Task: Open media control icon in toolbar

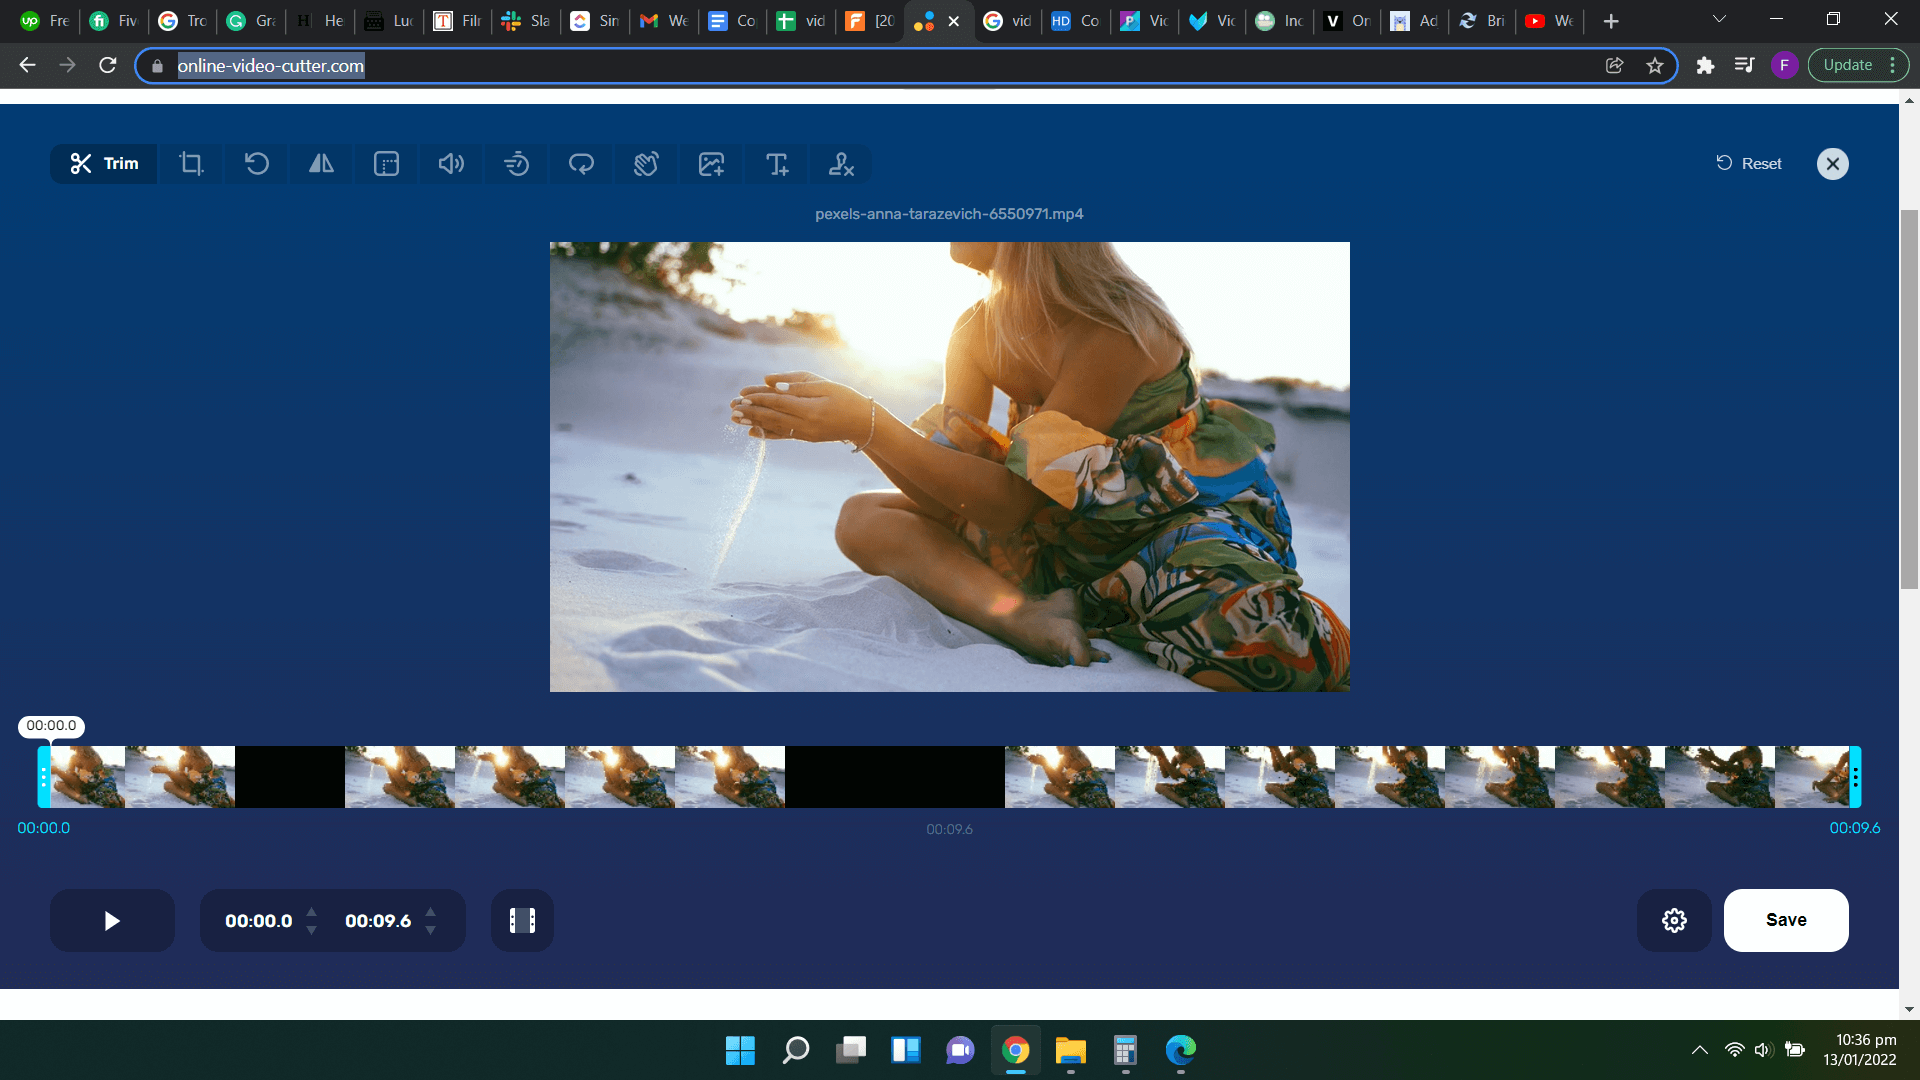Action: point(1744,66)
